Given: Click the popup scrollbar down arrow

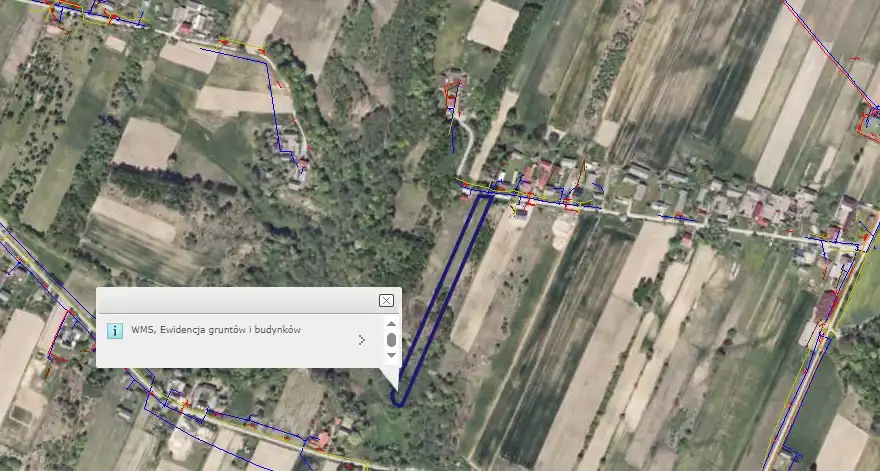Looking at the screenshot, I should click(391, 356).
